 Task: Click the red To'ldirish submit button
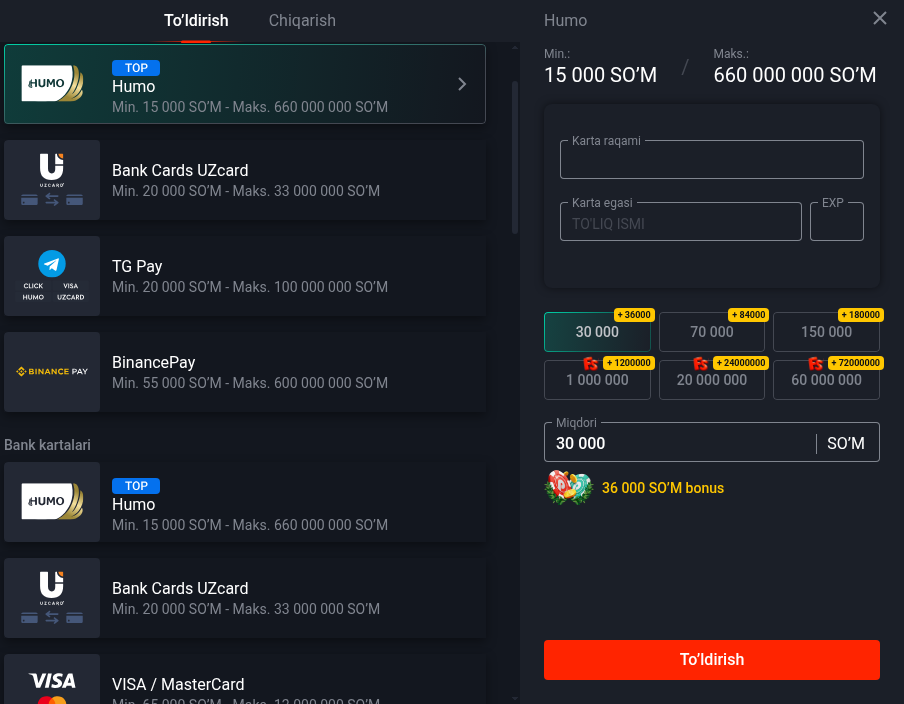pyautogui.click(x=711, y=660)
